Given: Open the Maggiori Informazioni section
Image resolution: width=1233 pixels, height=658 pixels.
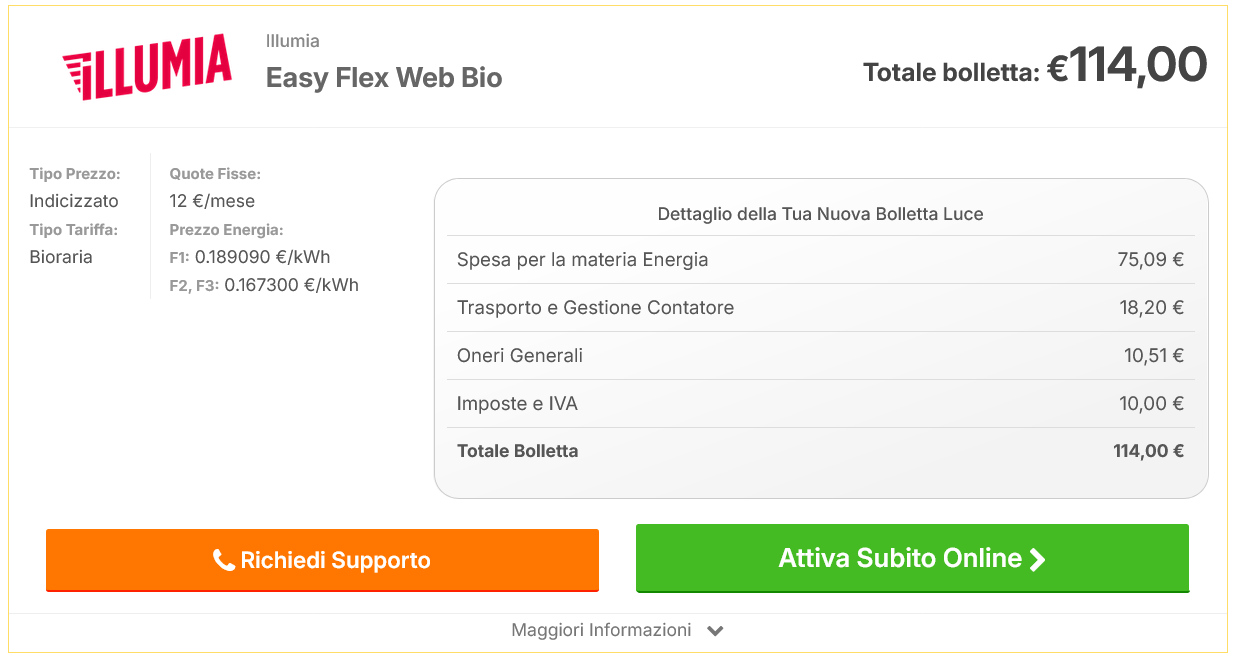Looking at the screenshot, I should tap(601, 630).
